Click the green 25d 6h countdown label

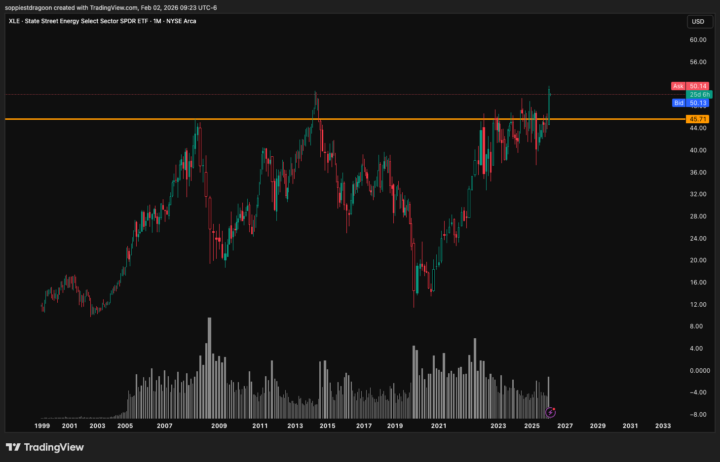[699, 95]
